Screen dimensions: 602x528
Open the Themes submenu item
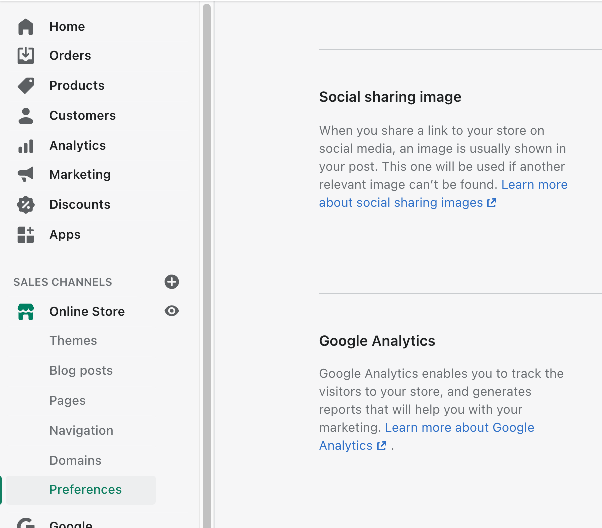pos(73,341)
